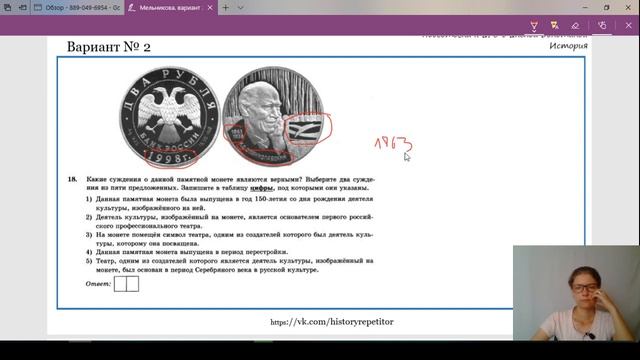Select the eraser tool
The image size is (640, 360).
point(575,25)
